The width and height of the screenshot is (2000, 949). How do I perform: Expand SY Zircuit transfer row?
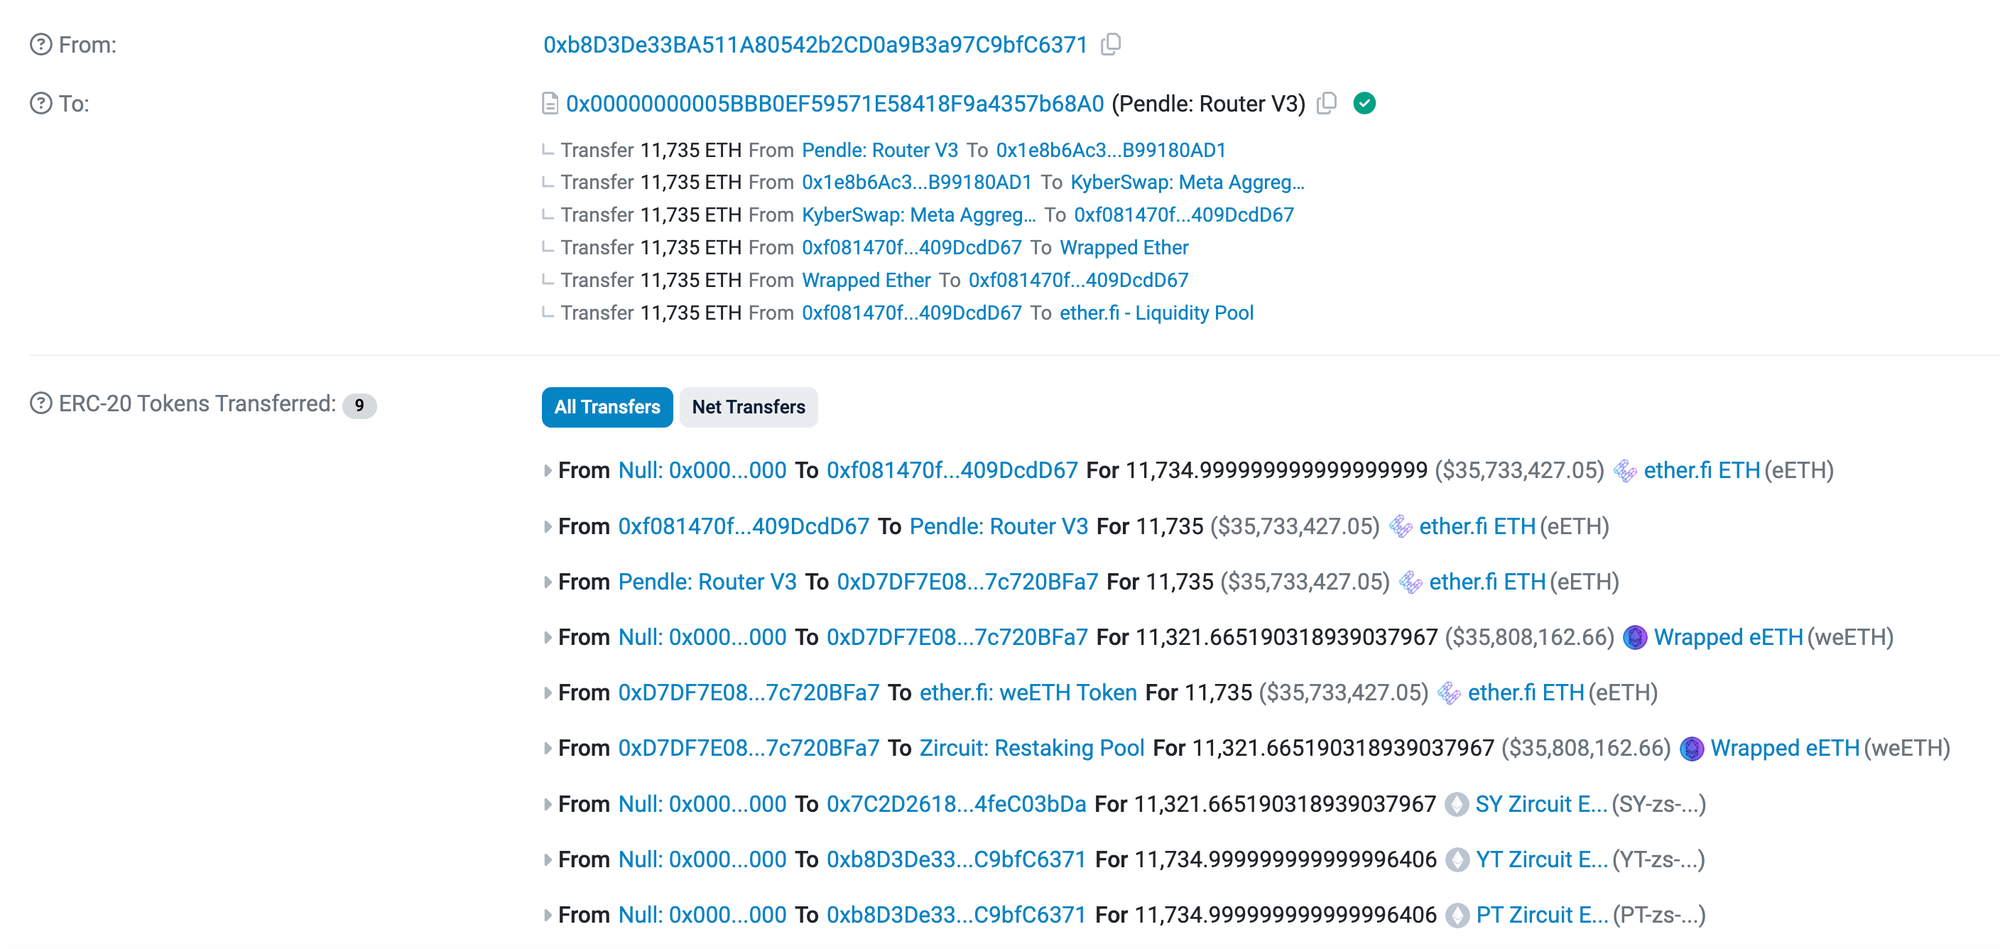(x=547, y=805)
